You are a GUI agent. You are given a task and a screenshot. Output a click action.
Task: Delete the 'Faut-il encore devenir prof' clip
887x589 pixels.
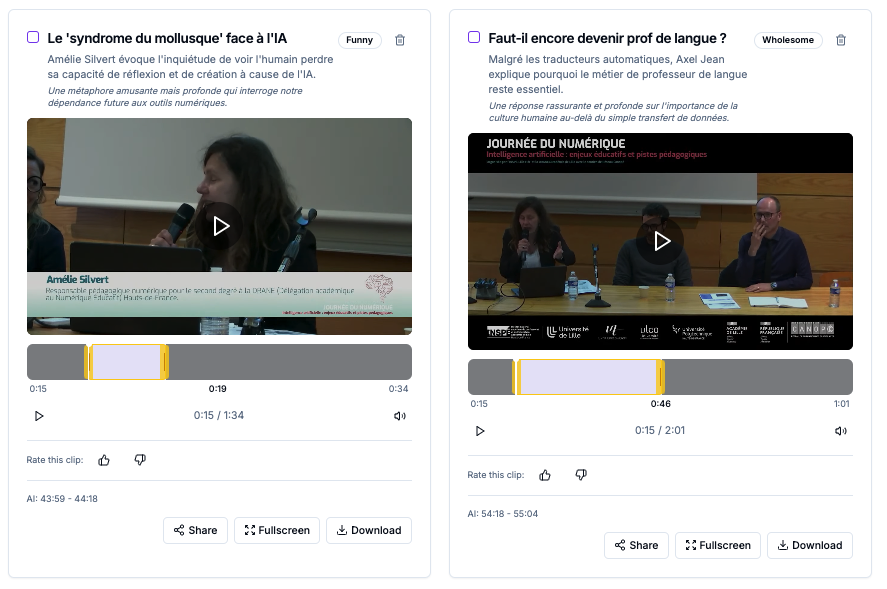[x=841, y=40]
